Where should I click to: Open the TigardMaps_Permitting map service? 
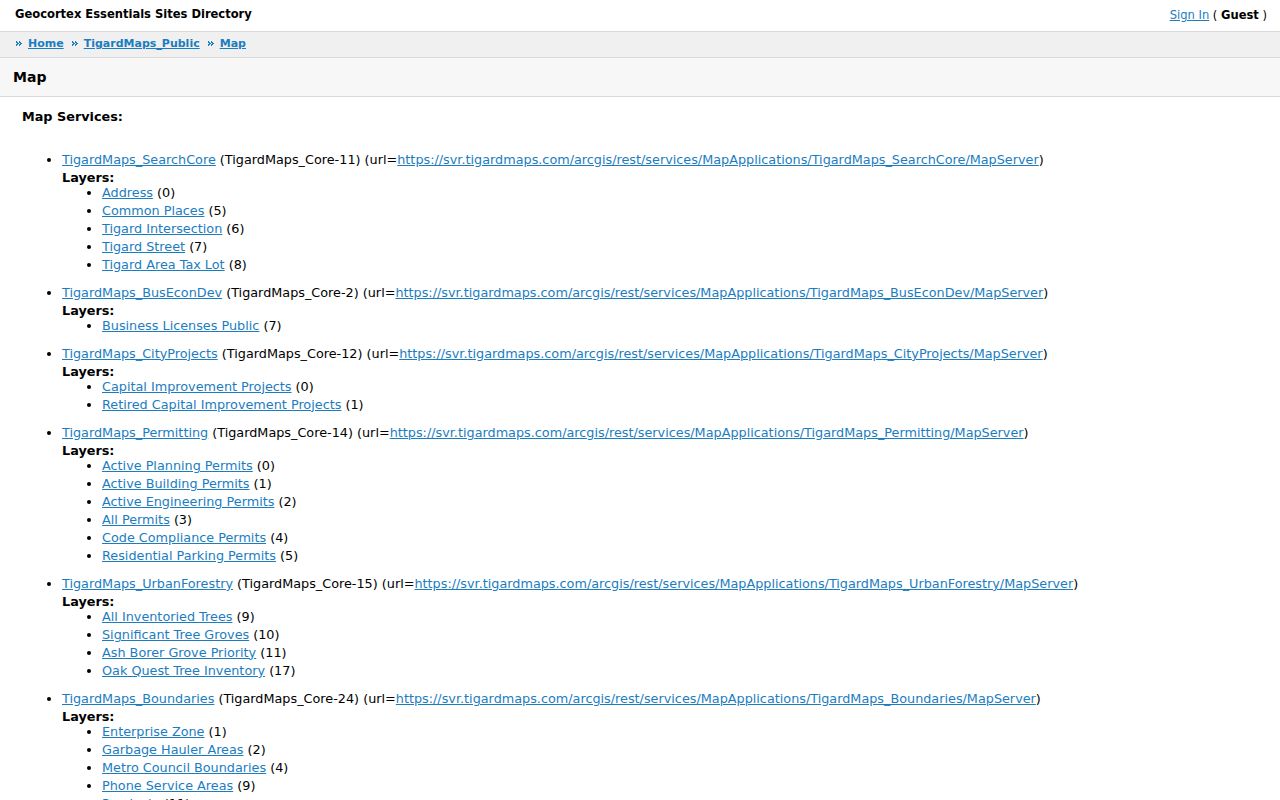(135, 433)
